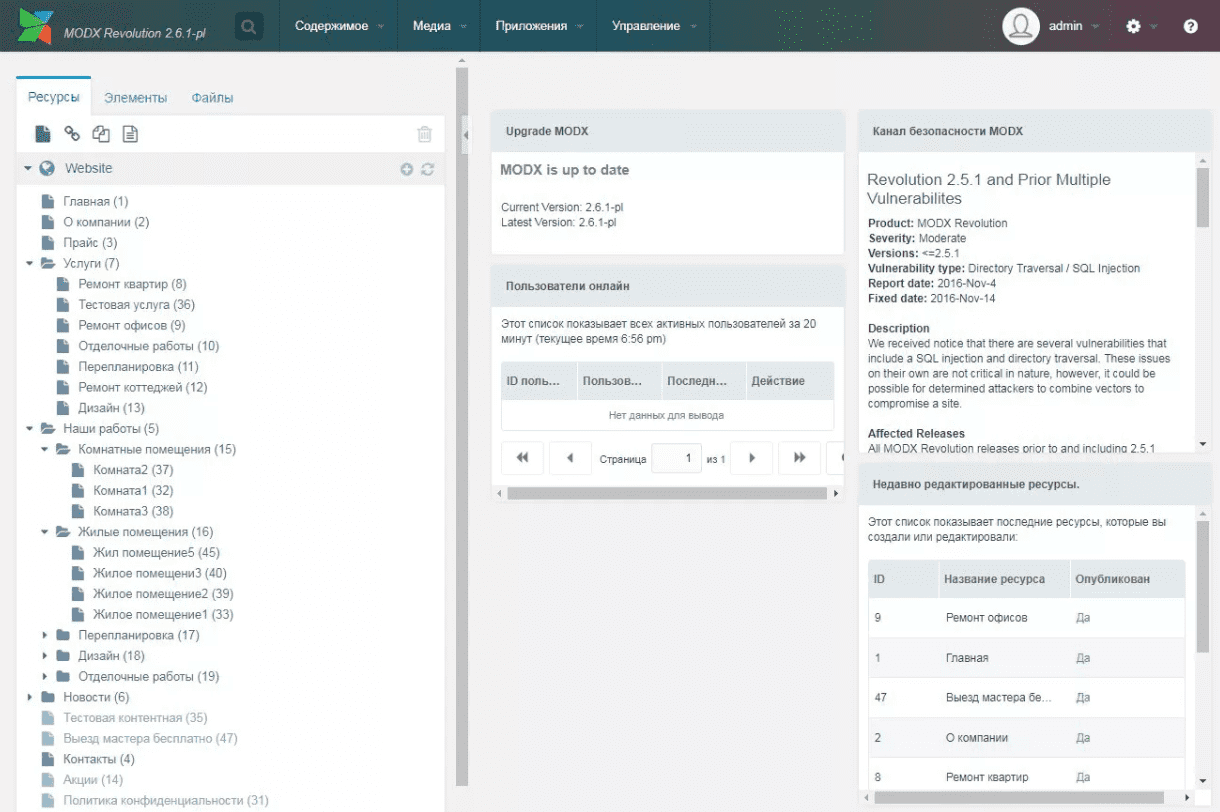Switch to the Элементы tab
The width and height of the screenshot is (1220, 812).
point(136,97)
